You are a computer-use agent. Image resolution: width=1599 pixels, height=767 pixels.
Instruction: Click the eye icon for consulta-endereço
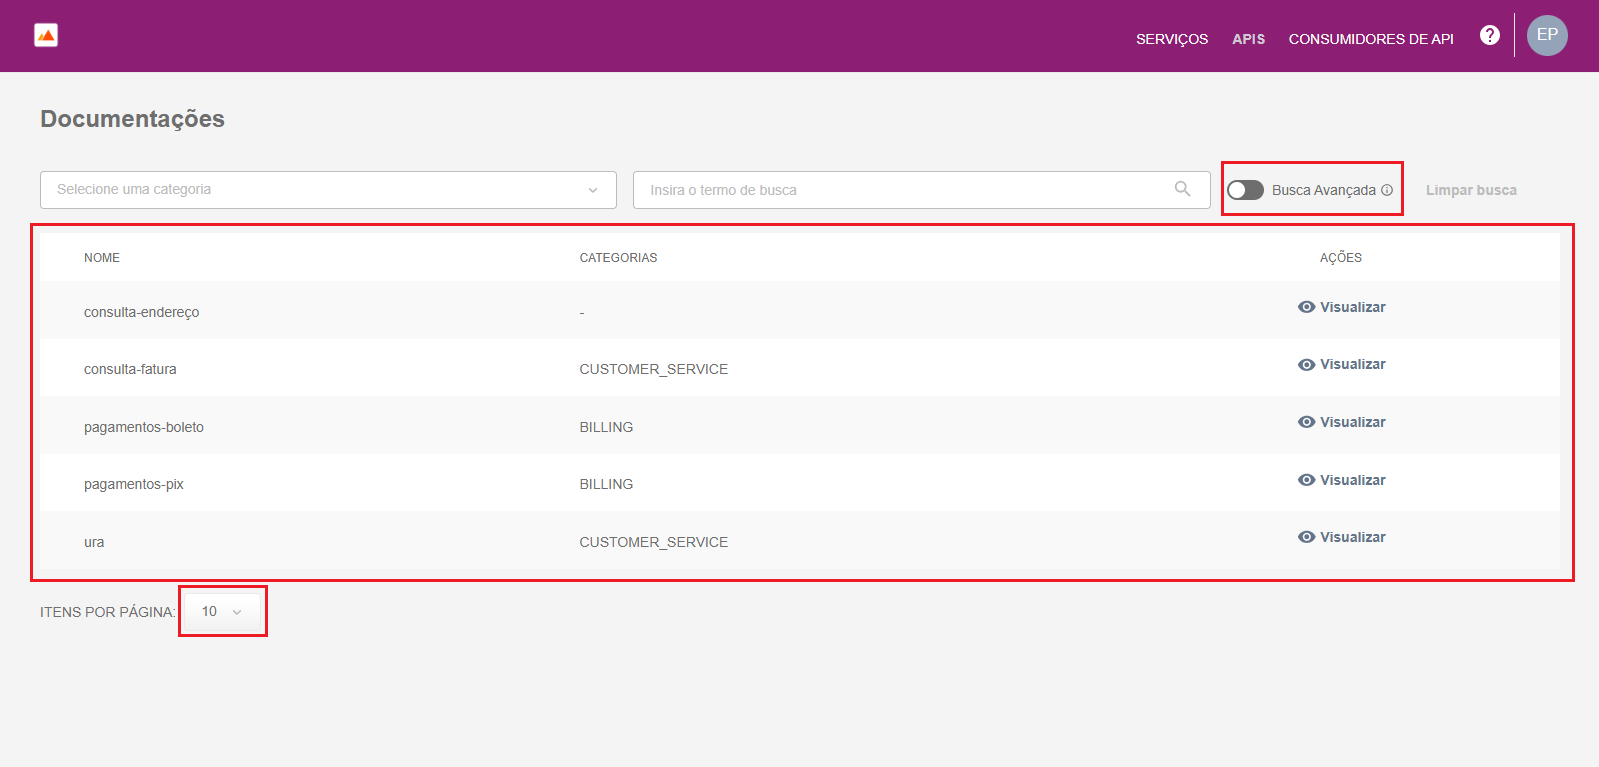(x=1306, y=307)
